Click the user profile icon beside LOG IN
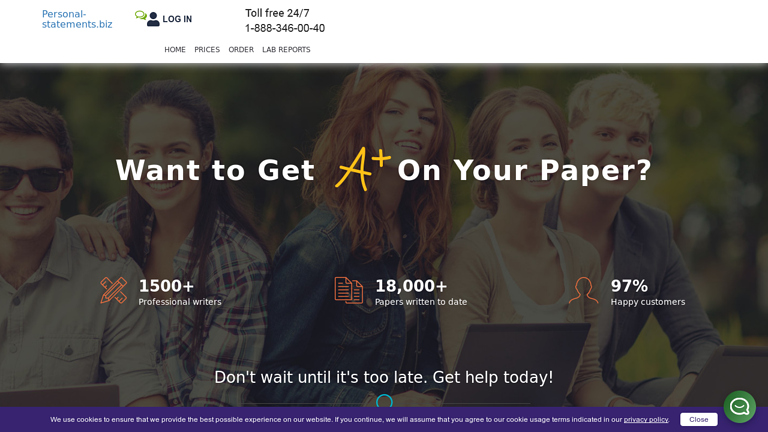The image size is (768, 432). pos(153,19)
